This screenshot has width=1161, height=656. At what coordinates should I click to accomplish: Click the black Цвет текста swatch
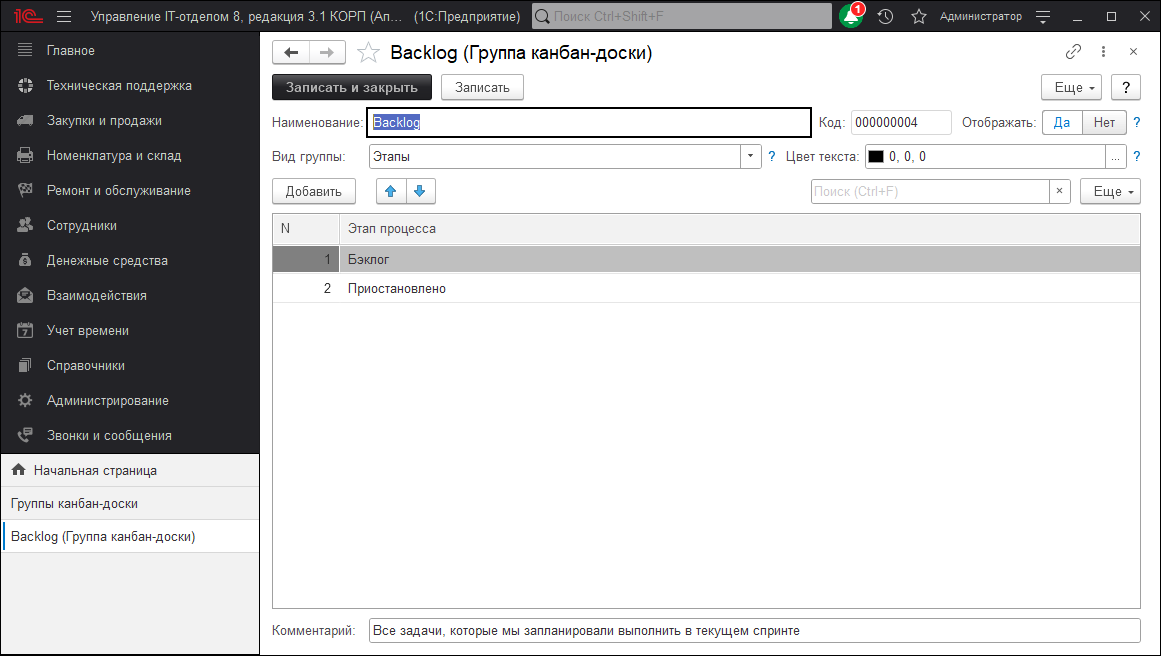click(x=876, y=157)
